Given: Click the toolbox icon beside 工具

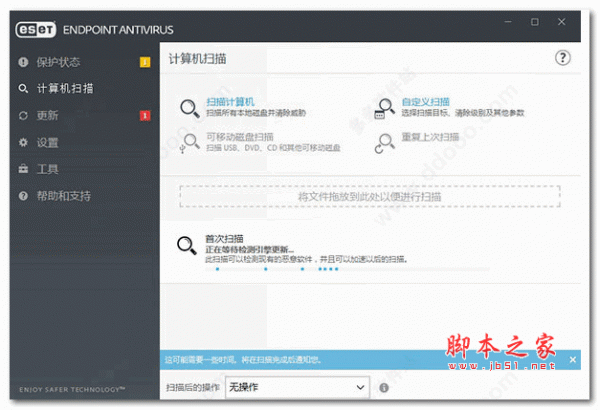Looking at the screenshot, I should click(x=23, y=169).
